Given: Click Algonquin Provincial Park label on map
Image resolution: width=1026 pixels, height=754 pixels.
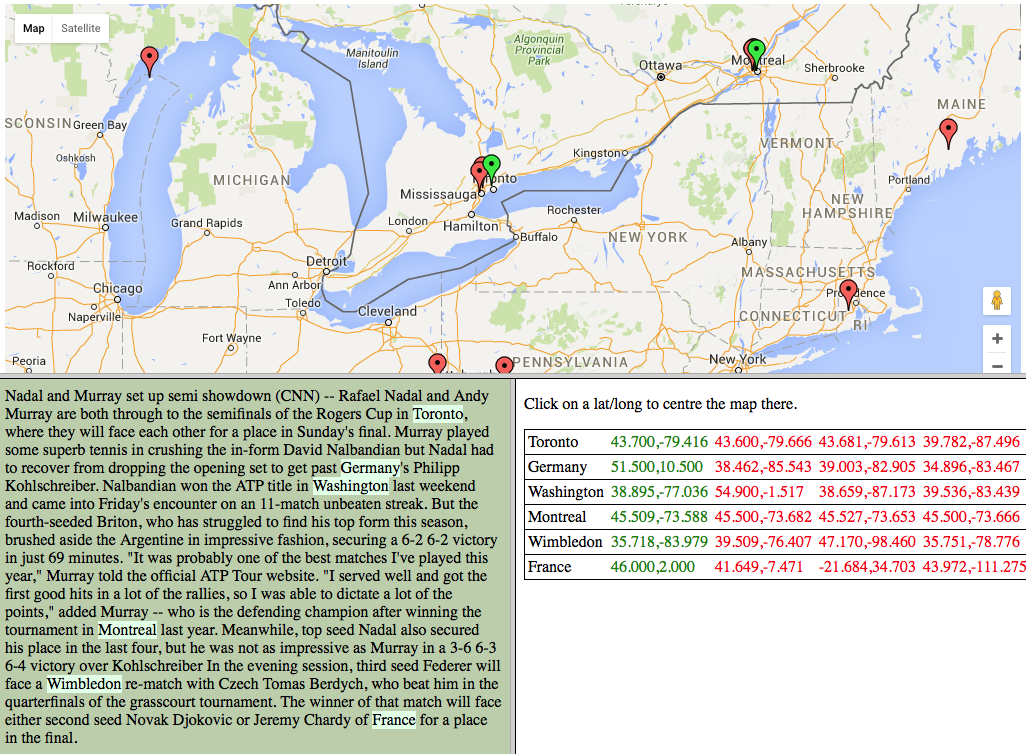Looking at the screenshot, I should [539, 50].
